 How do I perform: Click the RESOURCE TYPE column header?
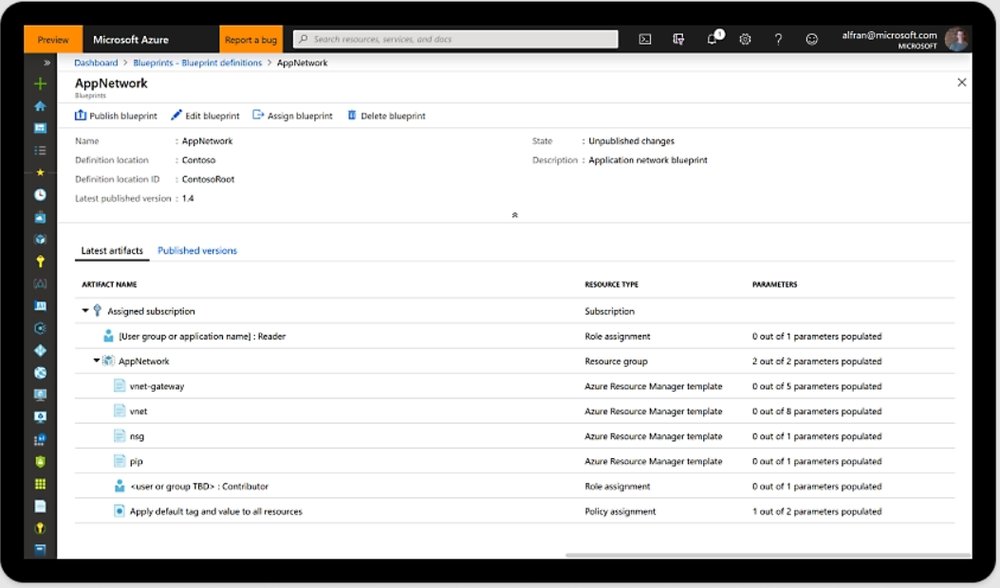[612, 284]
